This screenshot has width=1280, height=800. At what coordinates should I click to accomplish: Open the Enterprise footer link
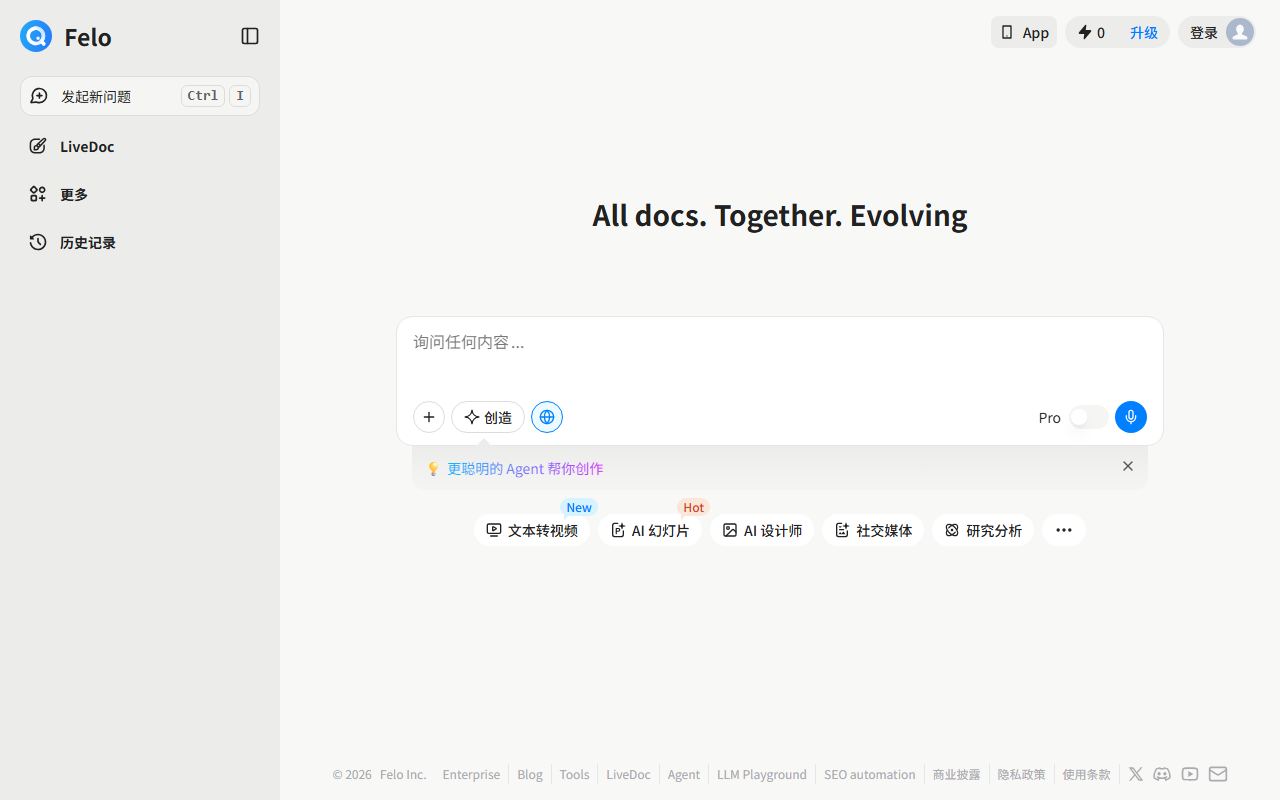tap(471, 774)
